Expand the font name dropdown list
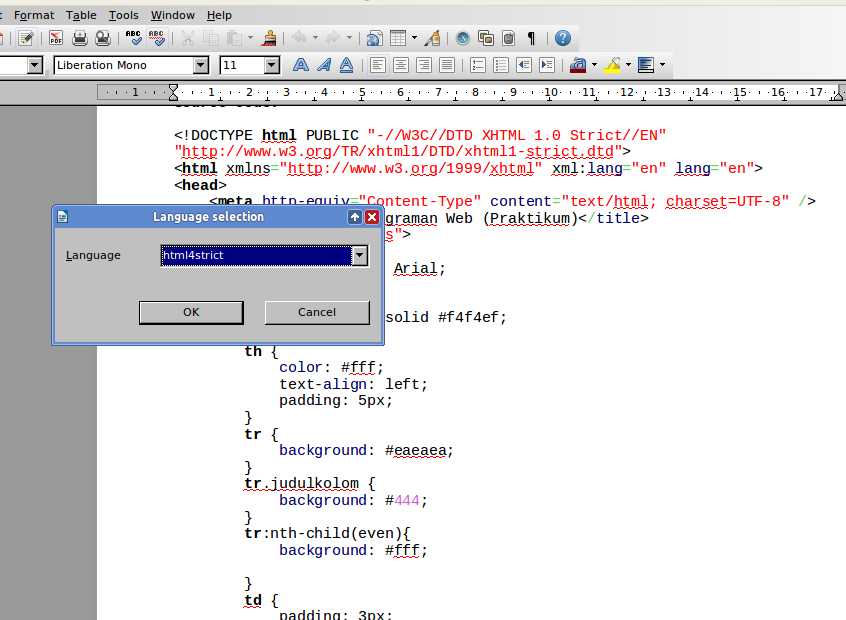 click(201, 65)
